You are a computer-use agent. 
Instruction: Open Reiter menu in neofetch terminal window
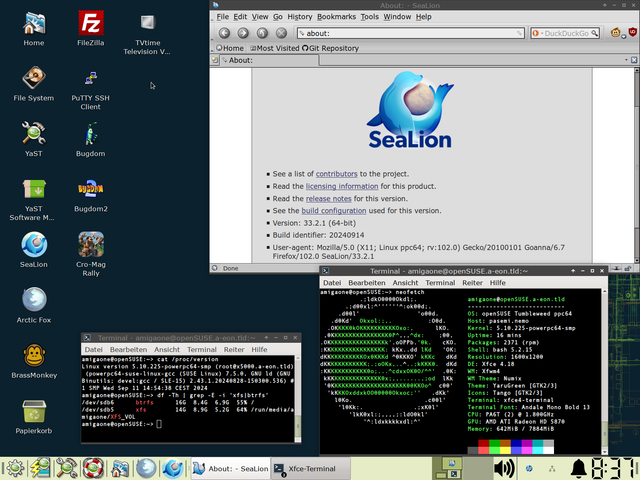(x=472, y=283)
